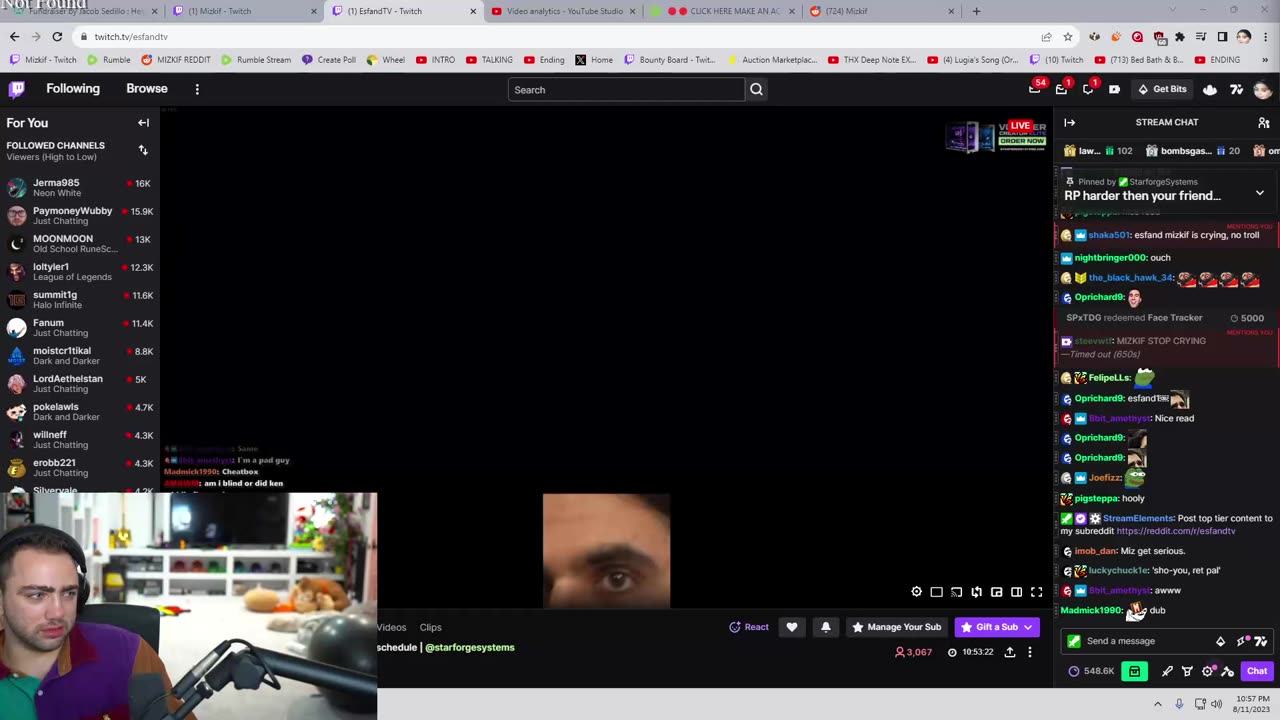The height and width of the screenshot is (720, 1280).
Task: Open notifications inbox with badge
Action: coord(1061,89)
